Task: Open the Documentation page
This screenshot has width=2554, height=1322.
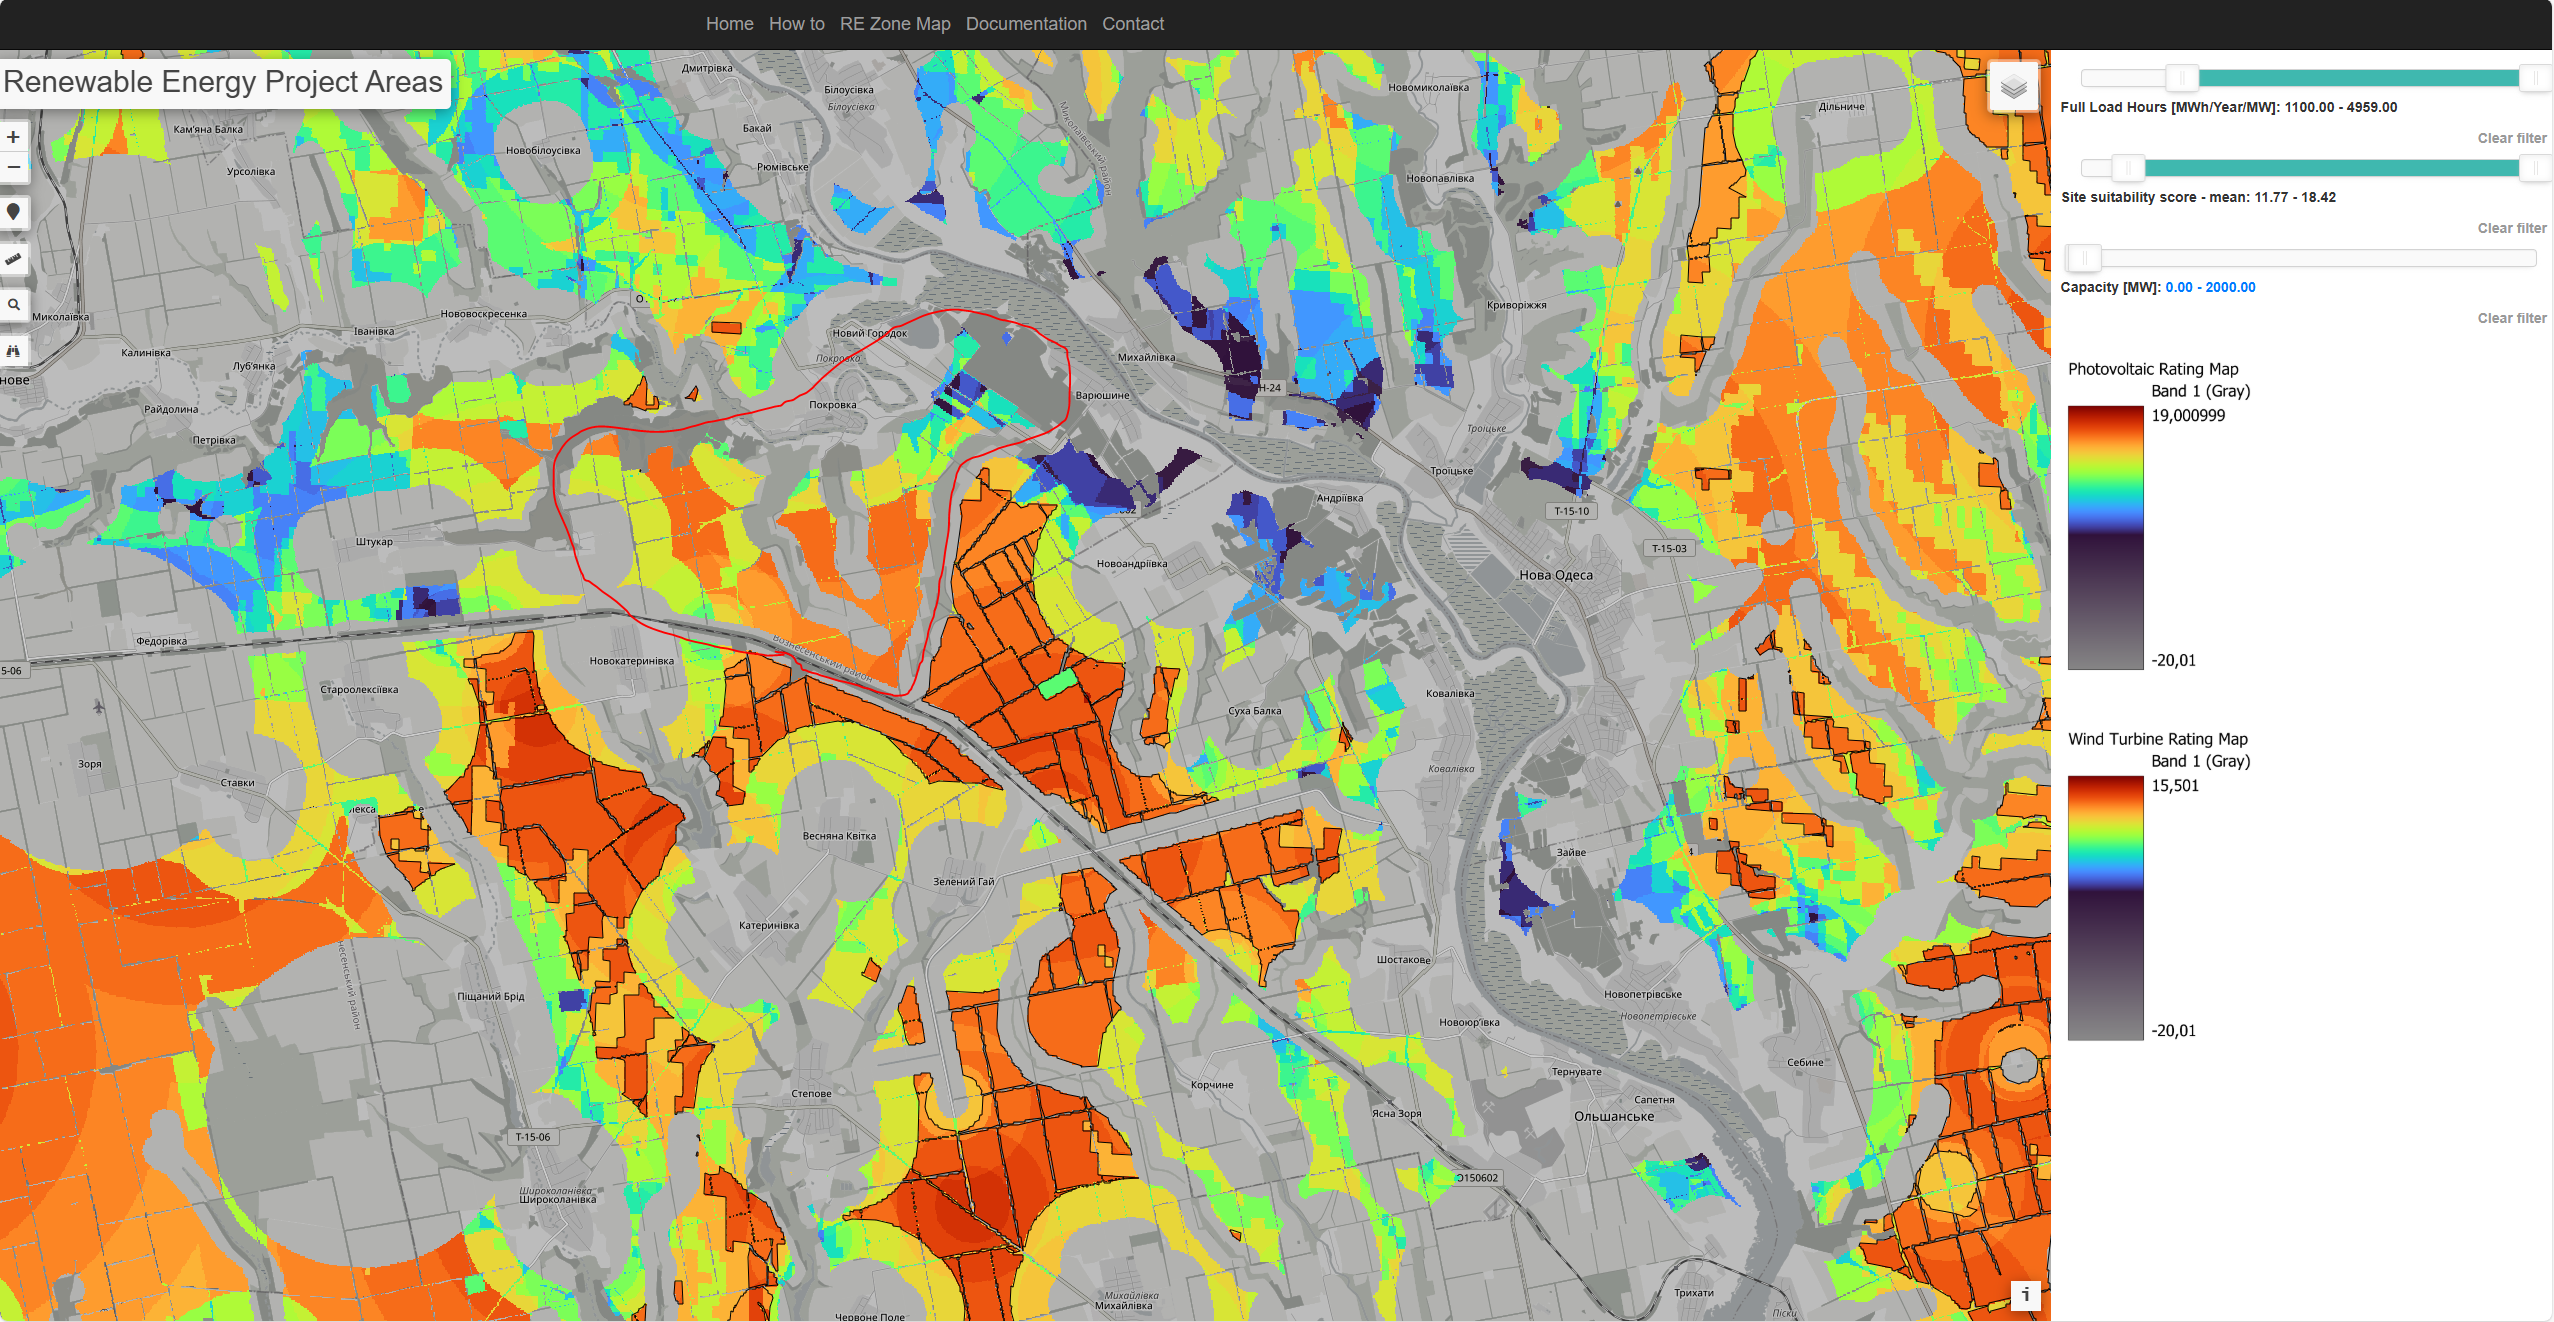Action: click(x=1026, y=24)
